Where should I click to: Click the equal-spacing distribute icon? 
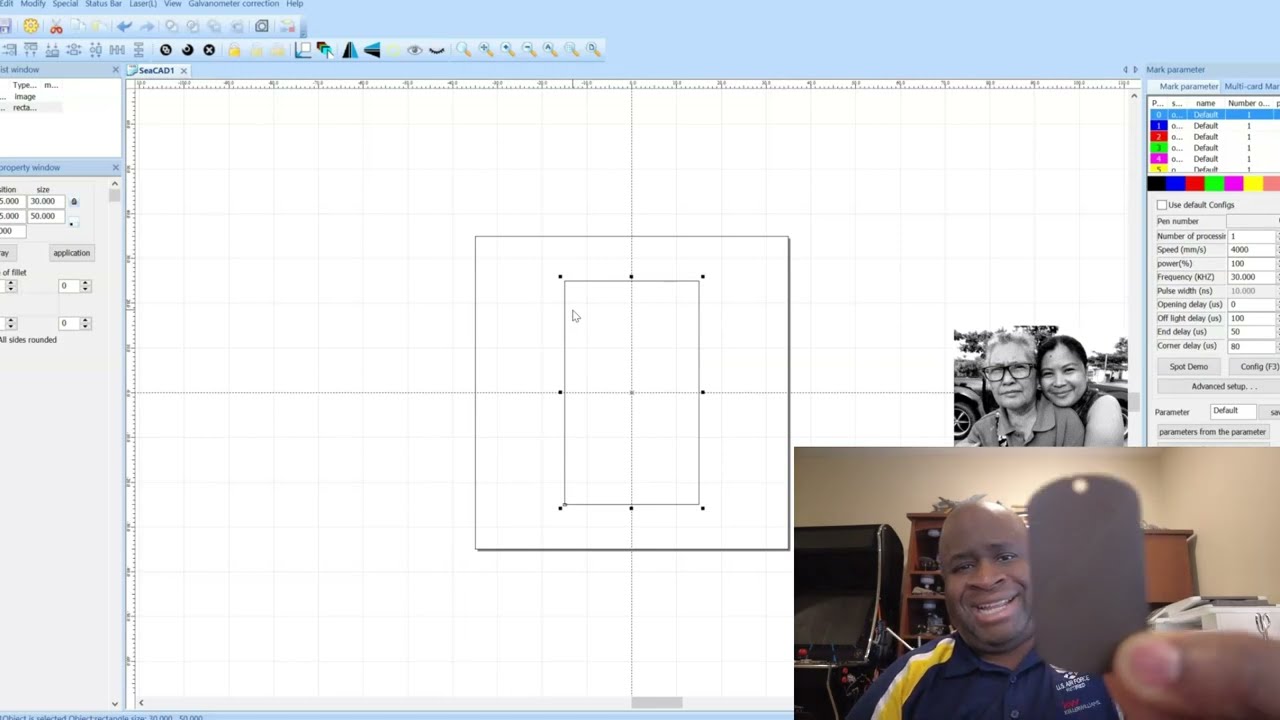tap(117, 50)
